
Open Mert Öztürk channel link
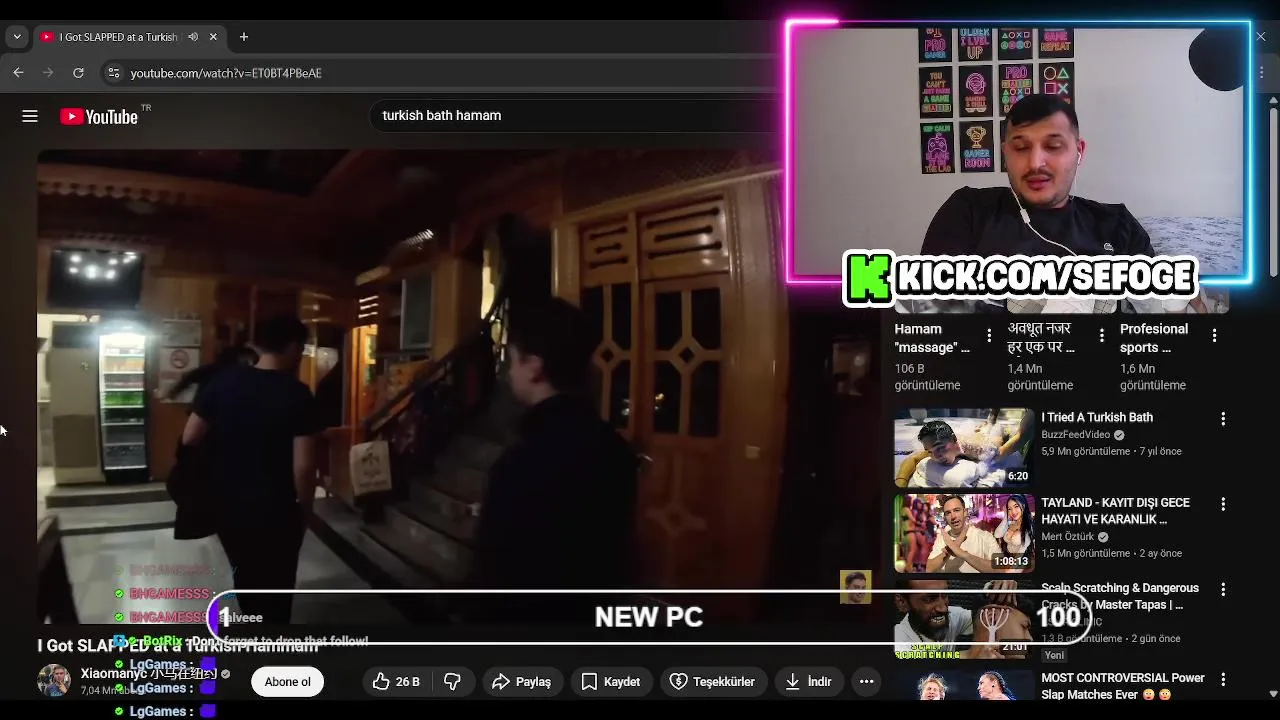1067,537
